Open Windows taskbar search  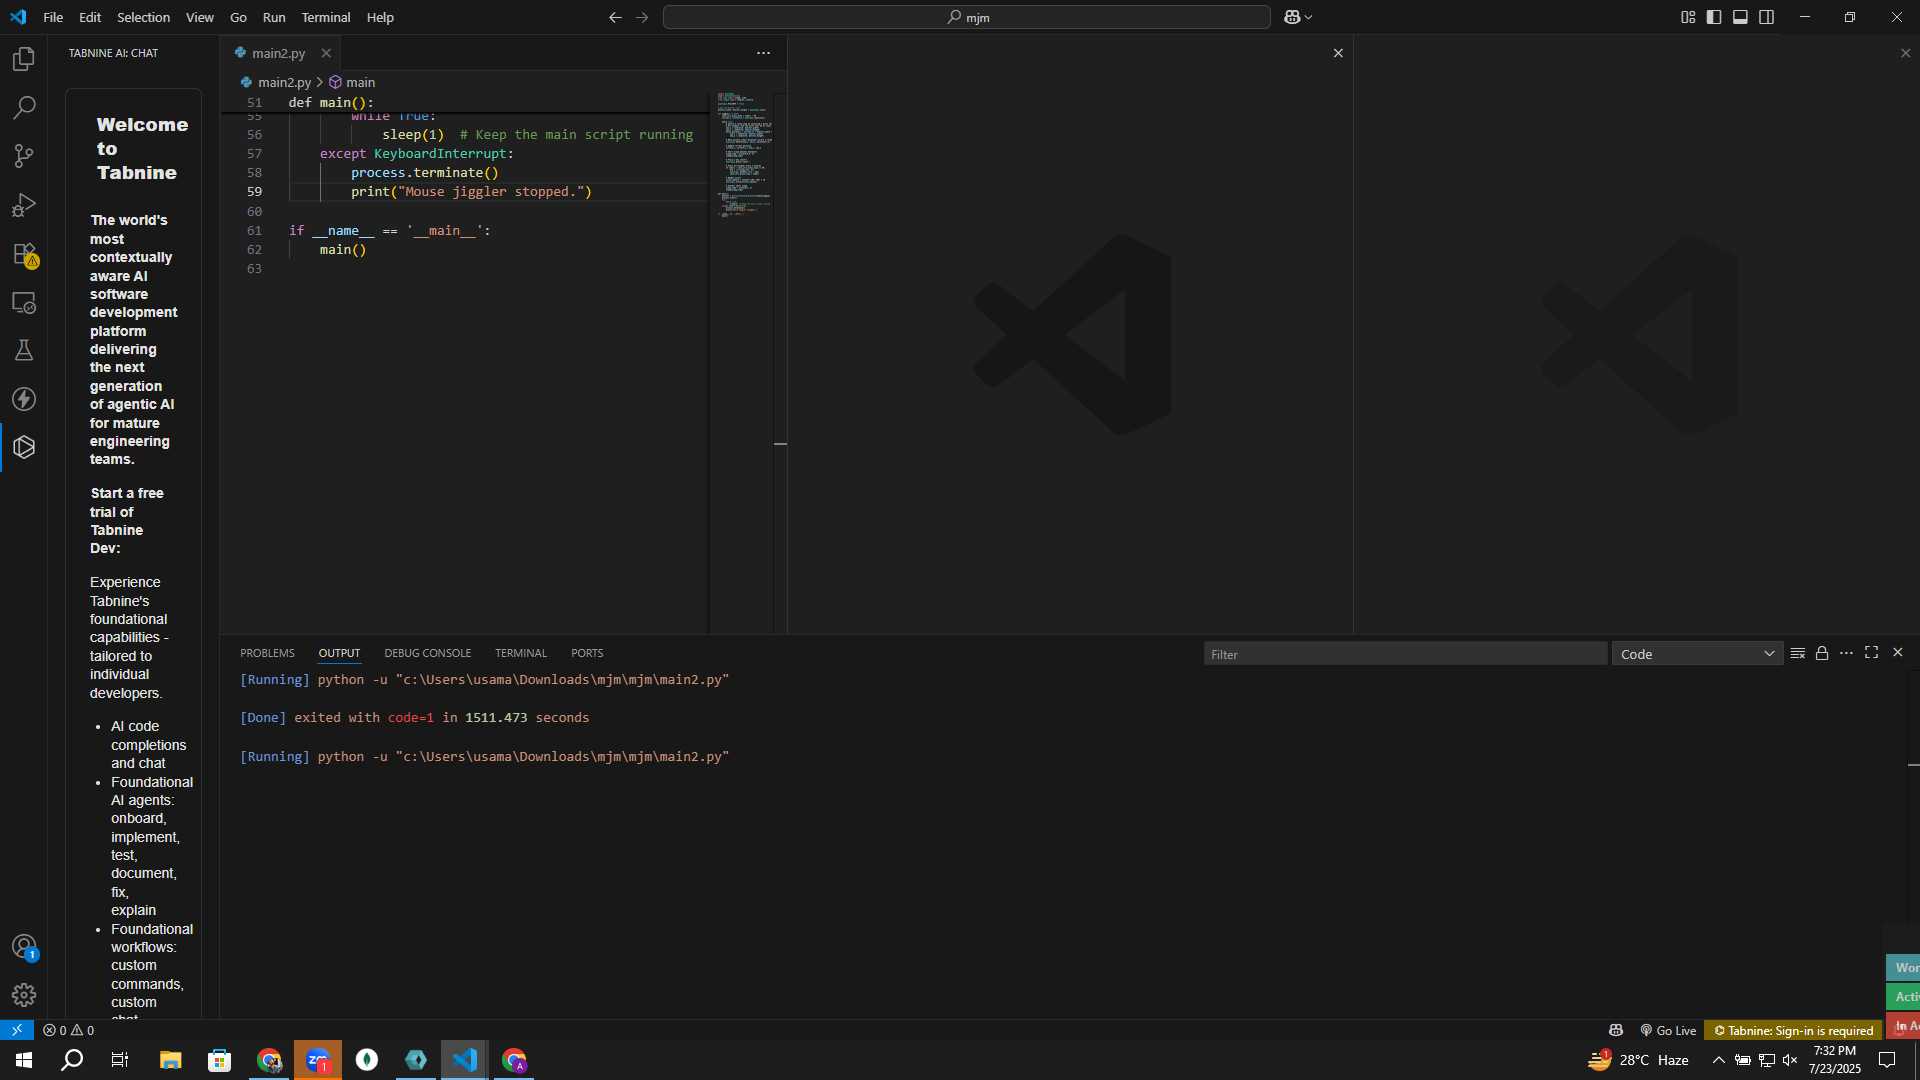(72, 1060)
